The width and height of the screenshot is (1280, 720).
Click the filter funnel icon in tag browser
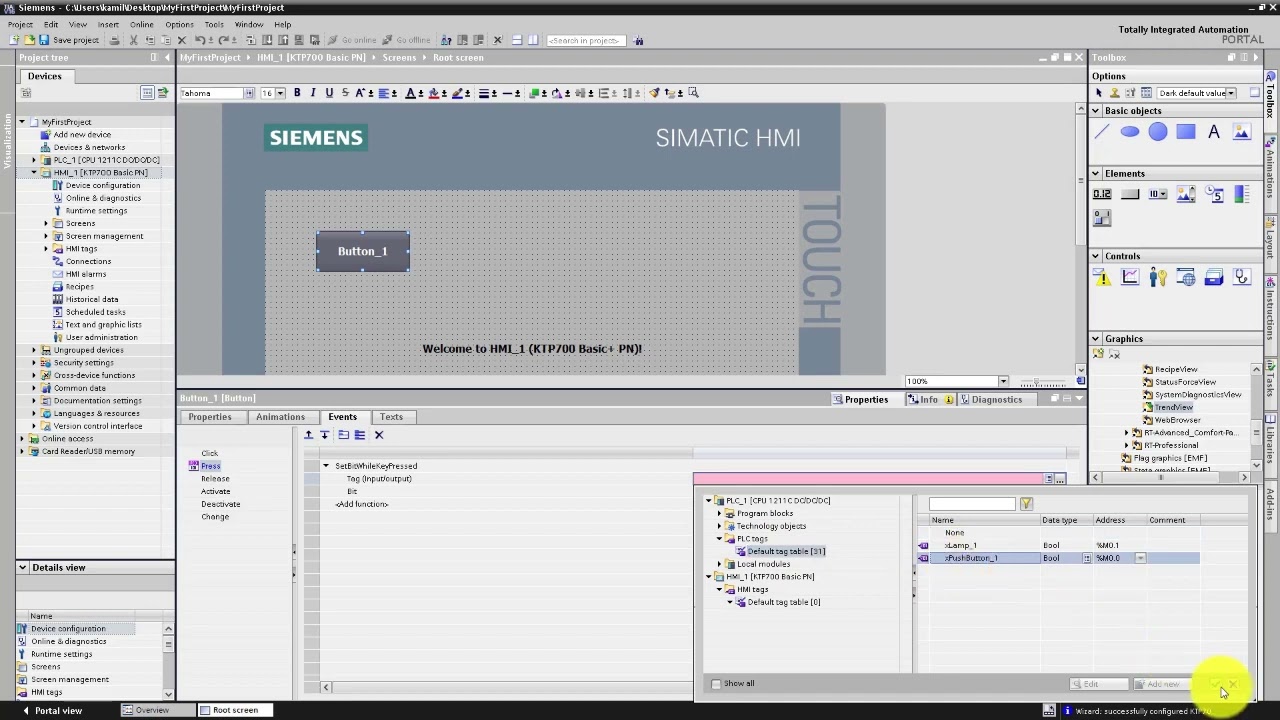click(1026, 504)
